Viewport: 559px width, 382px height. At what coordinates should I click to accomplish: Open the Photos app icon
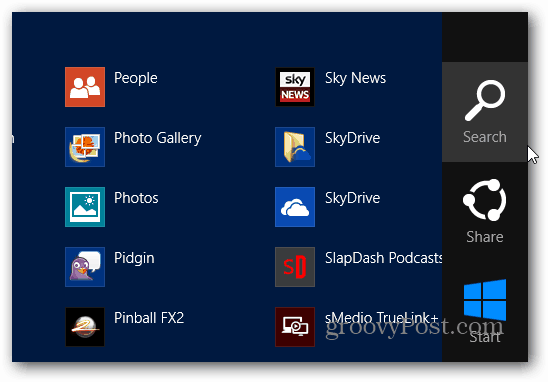point(85,207)
